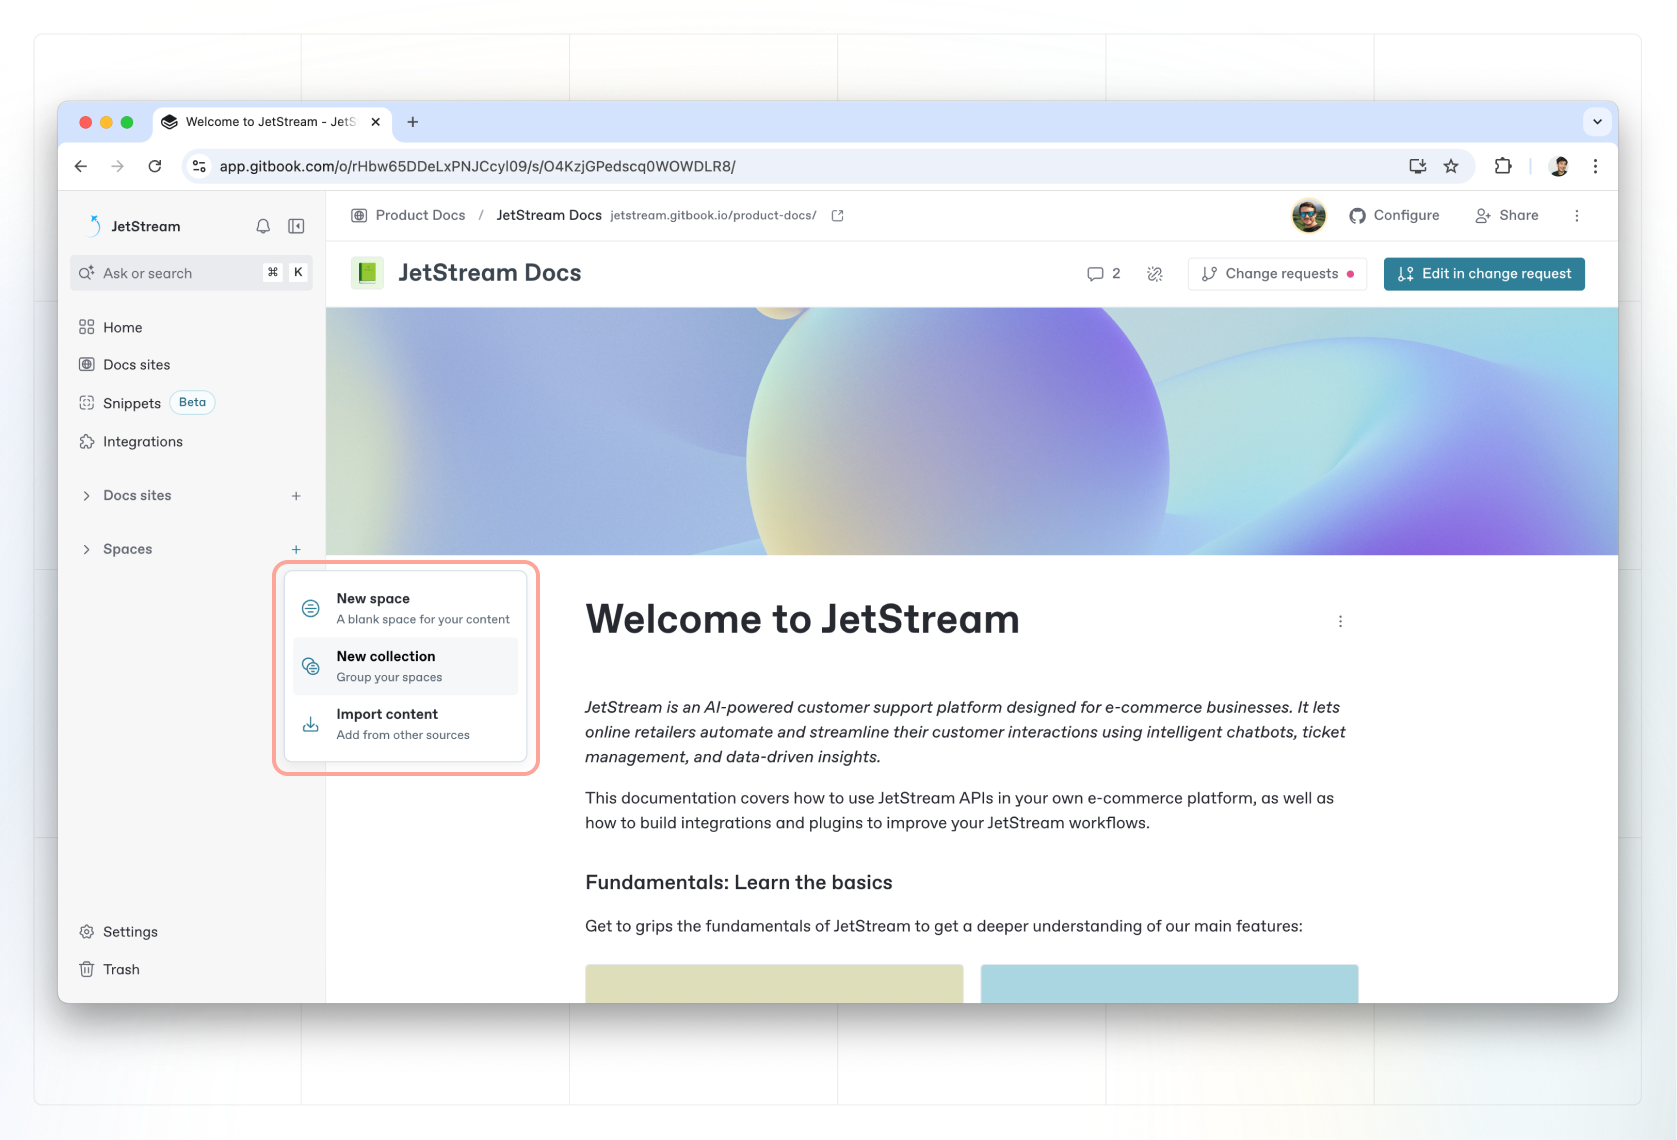The height and width of the screenshot is (1140, 1677).
Task: Open the browser extensions puzzle icon
Action: point(1502,166)
